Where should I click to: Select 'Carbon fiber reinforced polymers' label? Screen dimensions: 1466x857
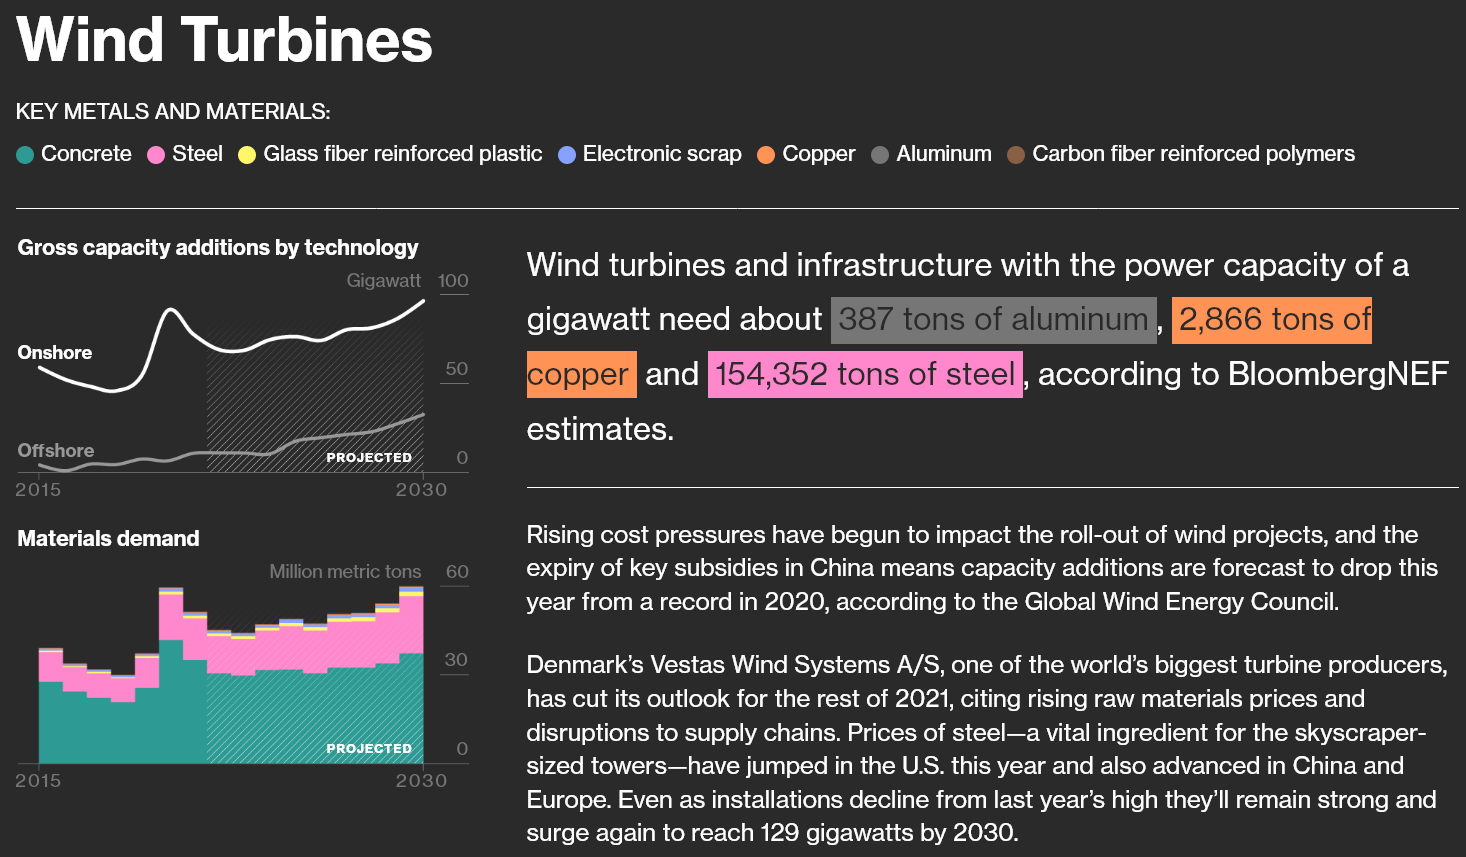(1194, 154)
